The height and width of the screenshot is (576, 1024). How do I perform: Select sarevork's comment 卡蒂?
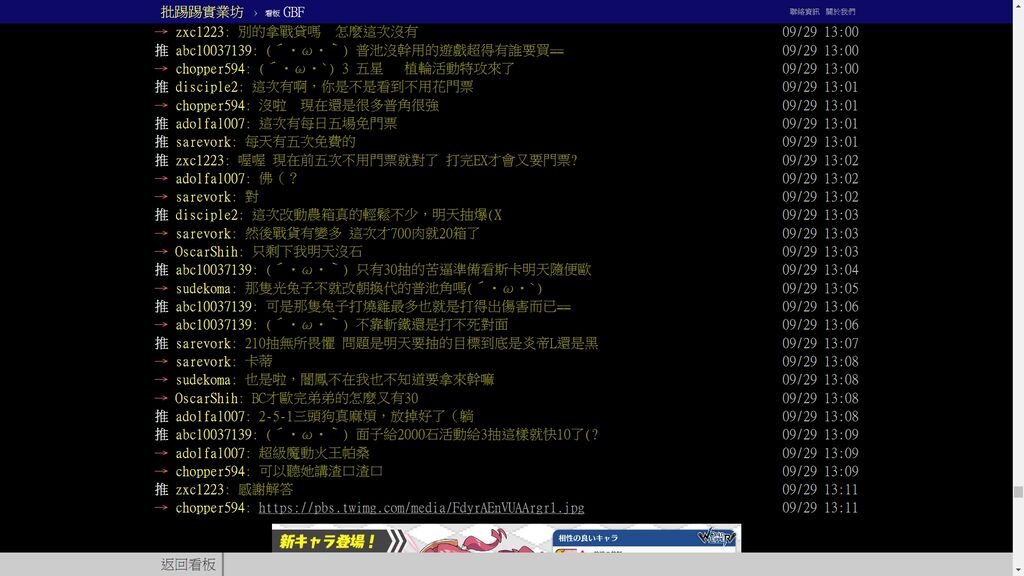click(259, 361)
